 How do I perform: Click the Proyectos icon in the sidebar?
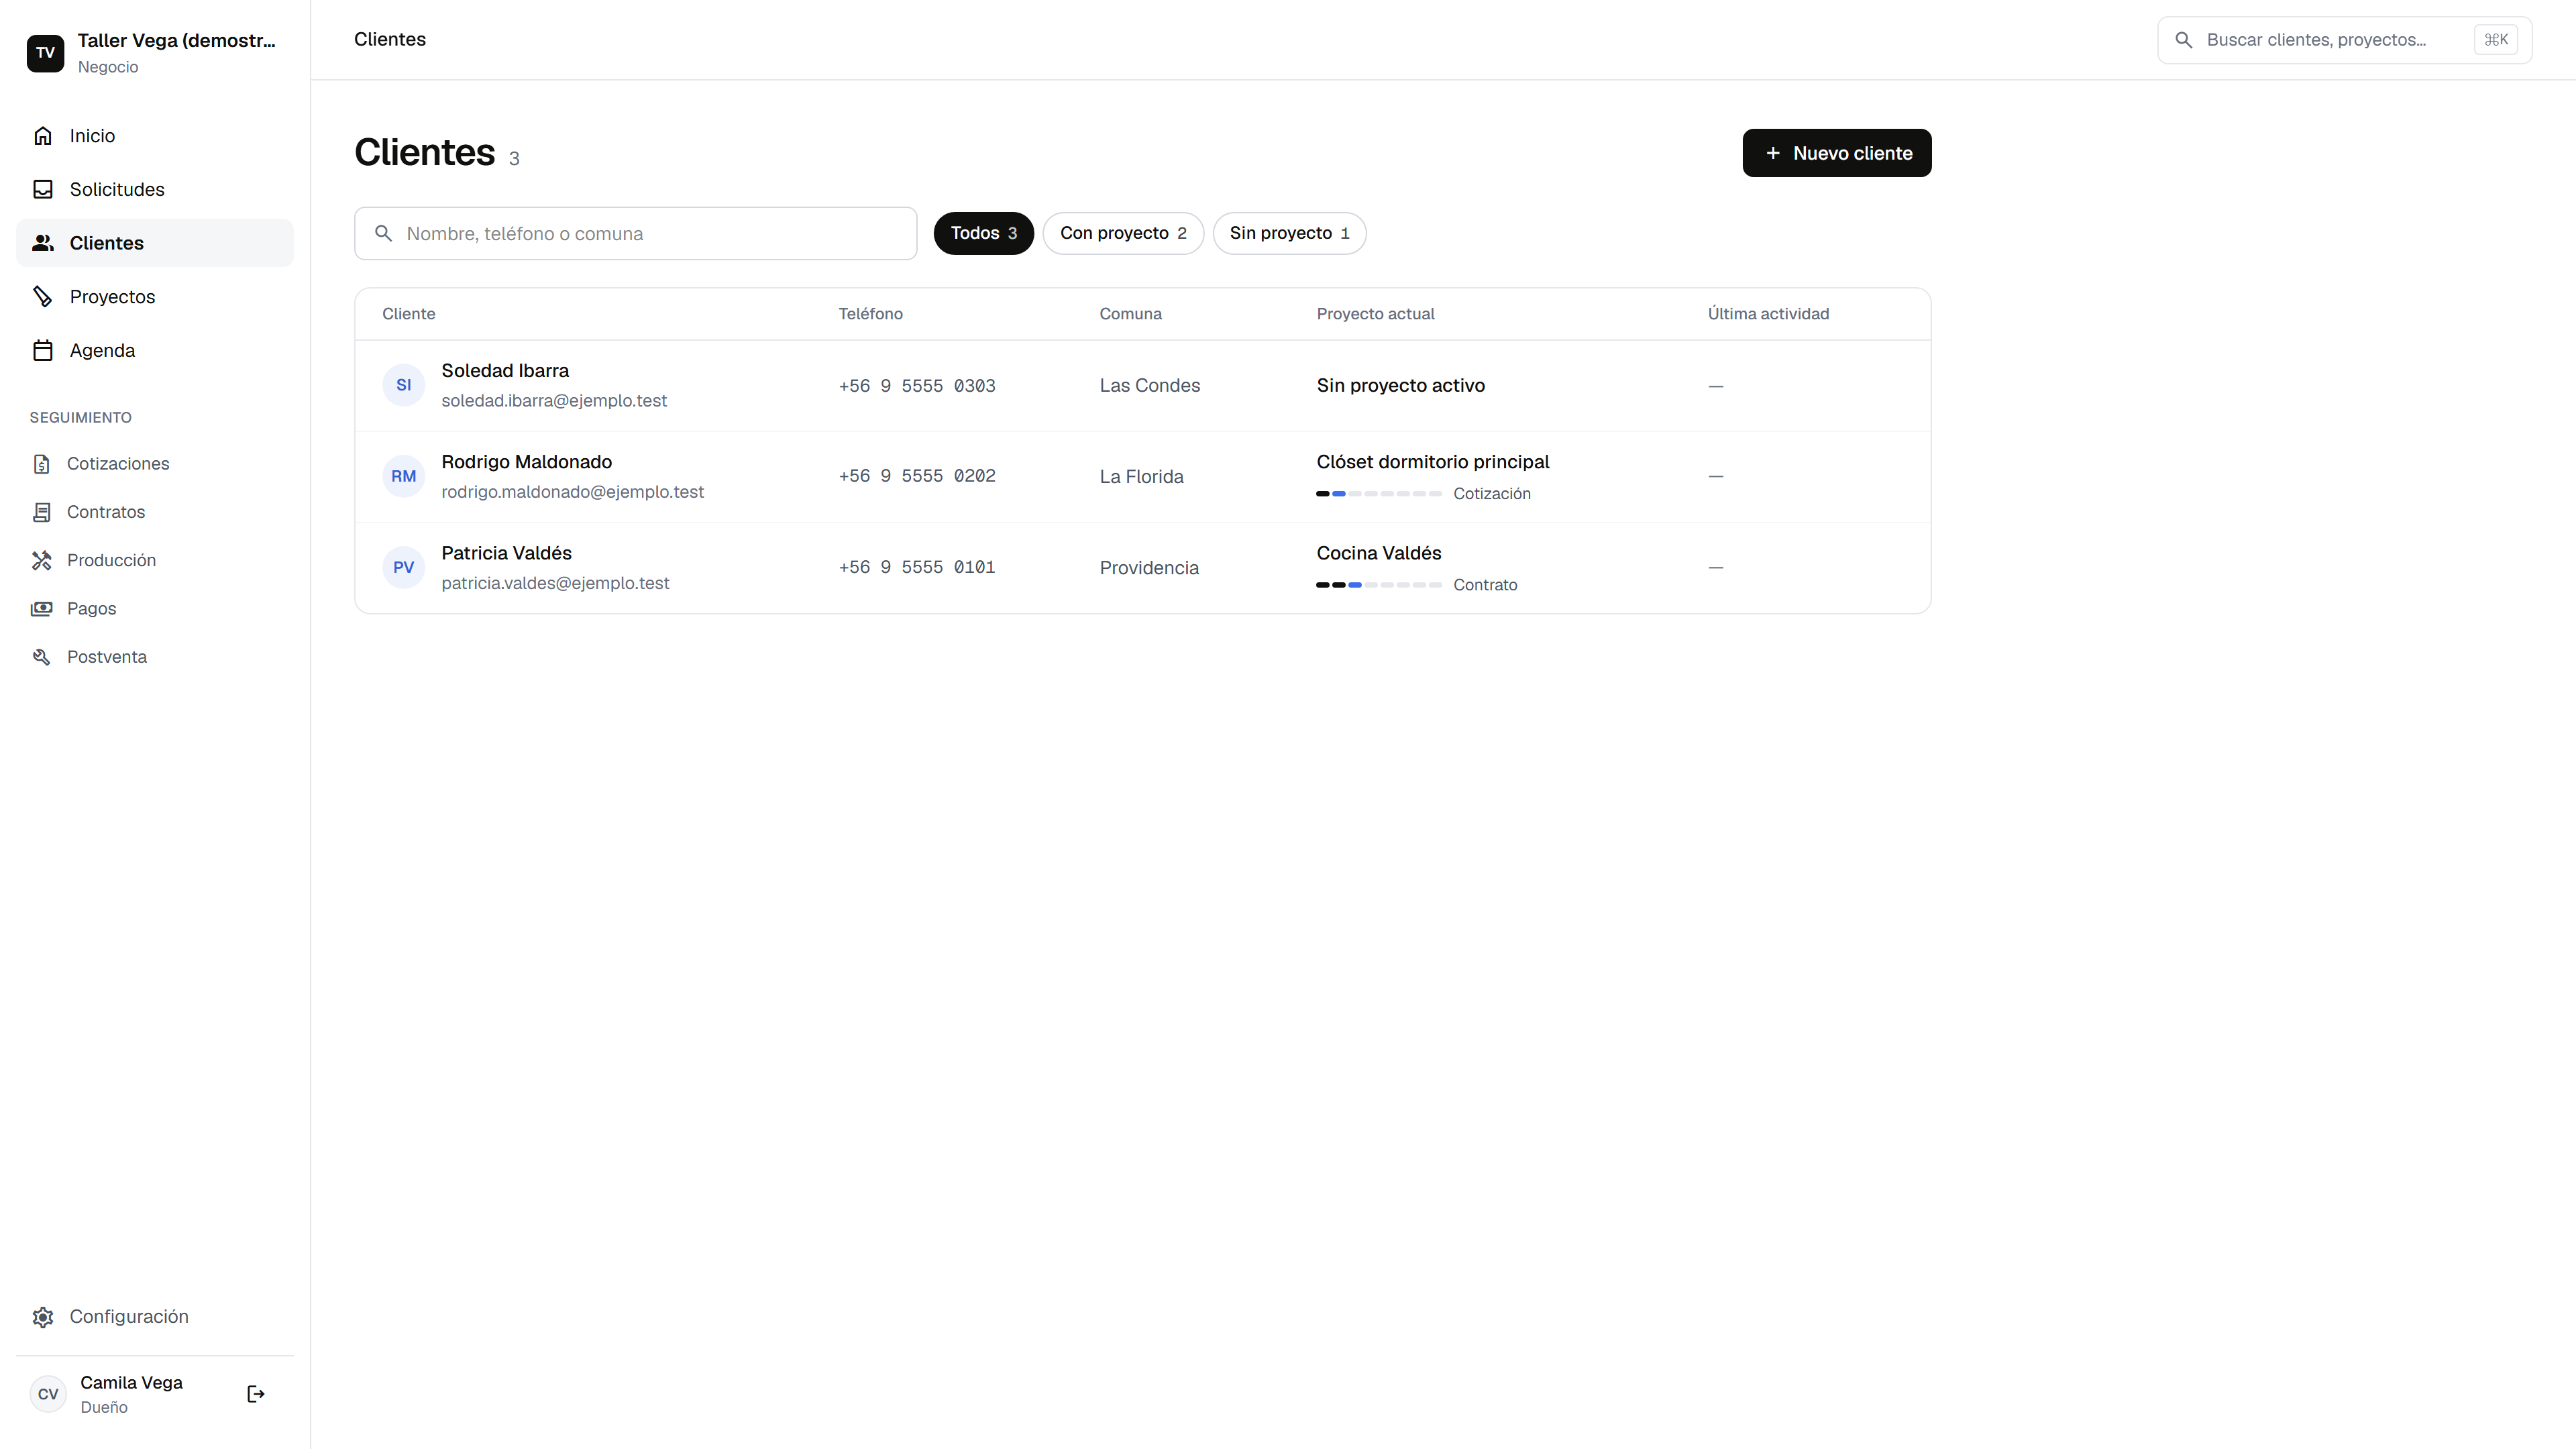pos(43,297)
